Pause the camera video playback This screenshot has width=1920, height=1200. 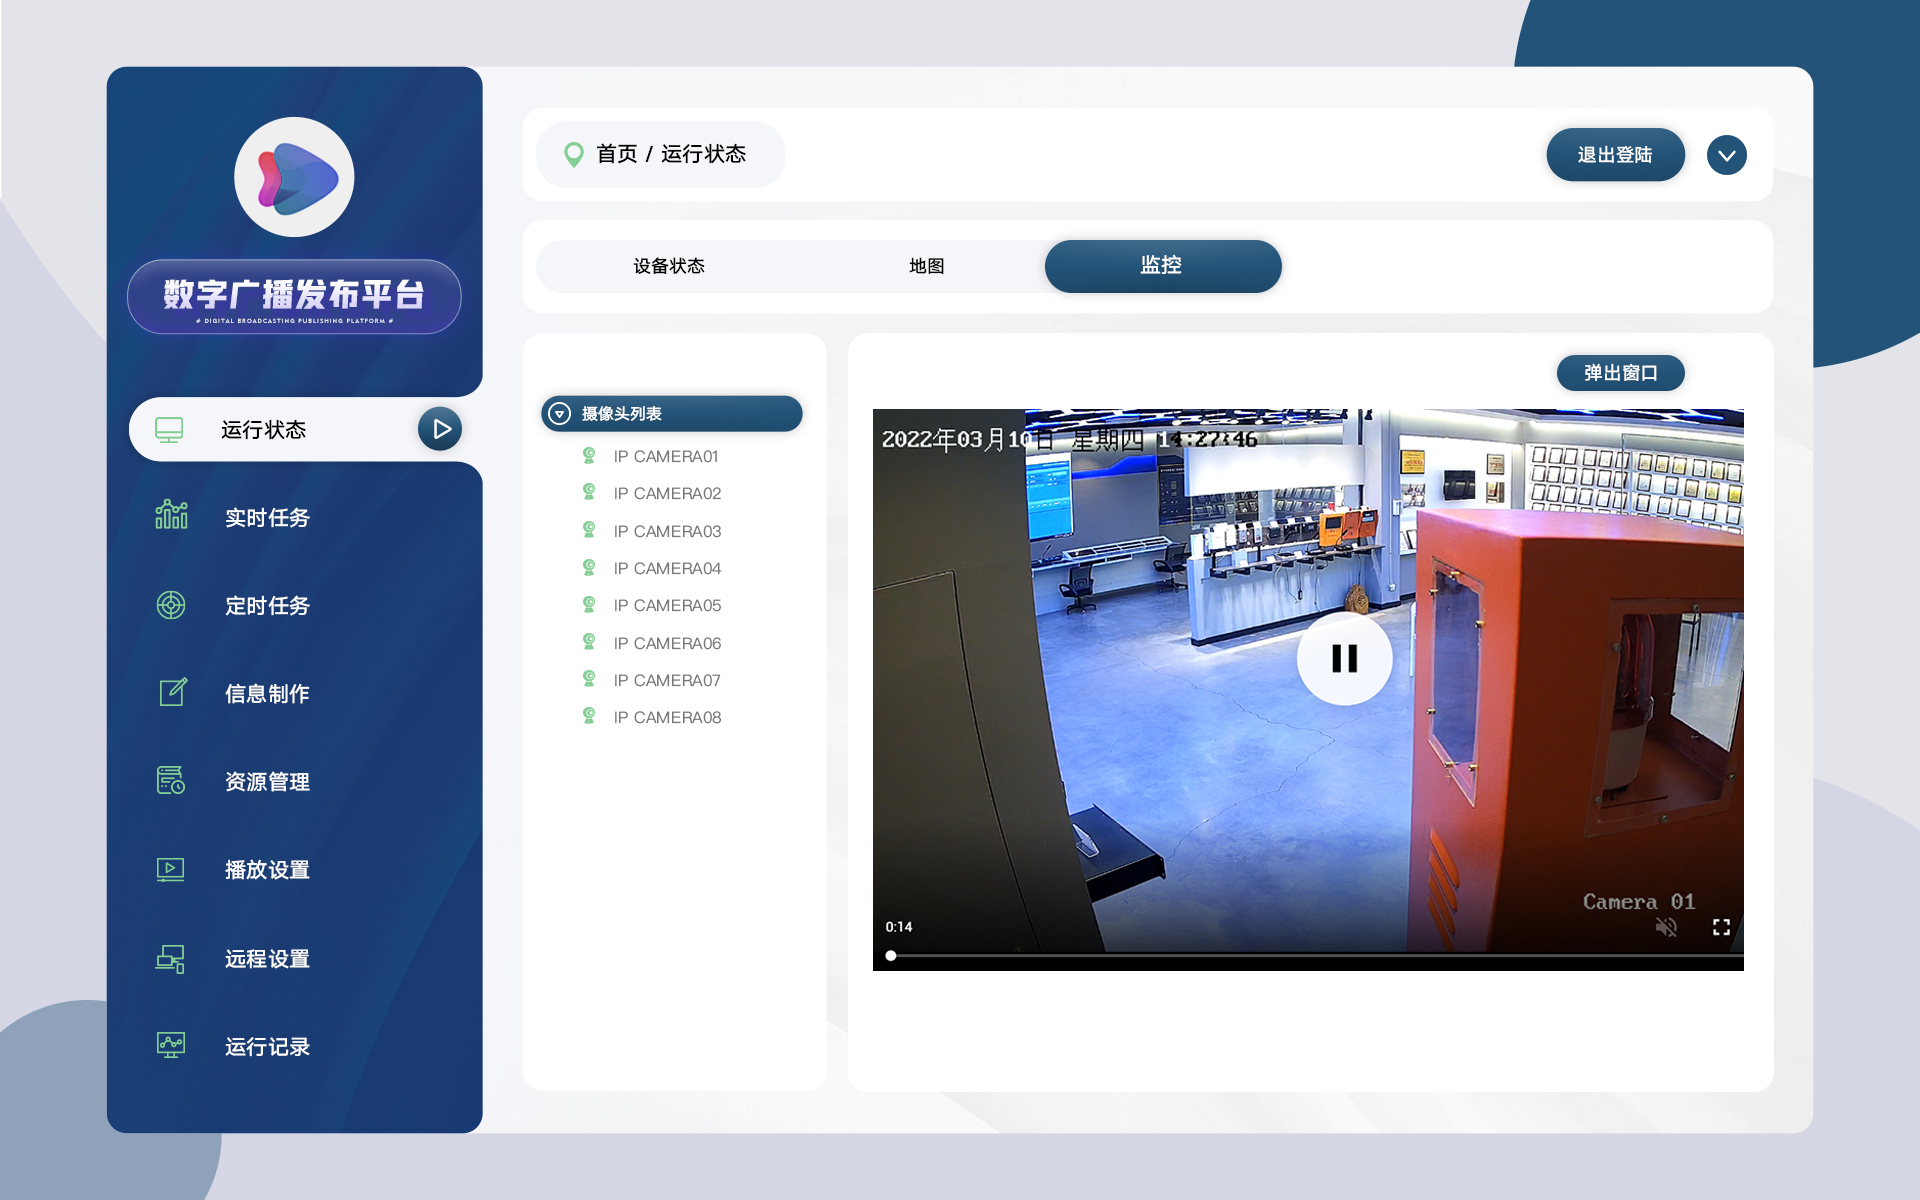point(1344,658)
